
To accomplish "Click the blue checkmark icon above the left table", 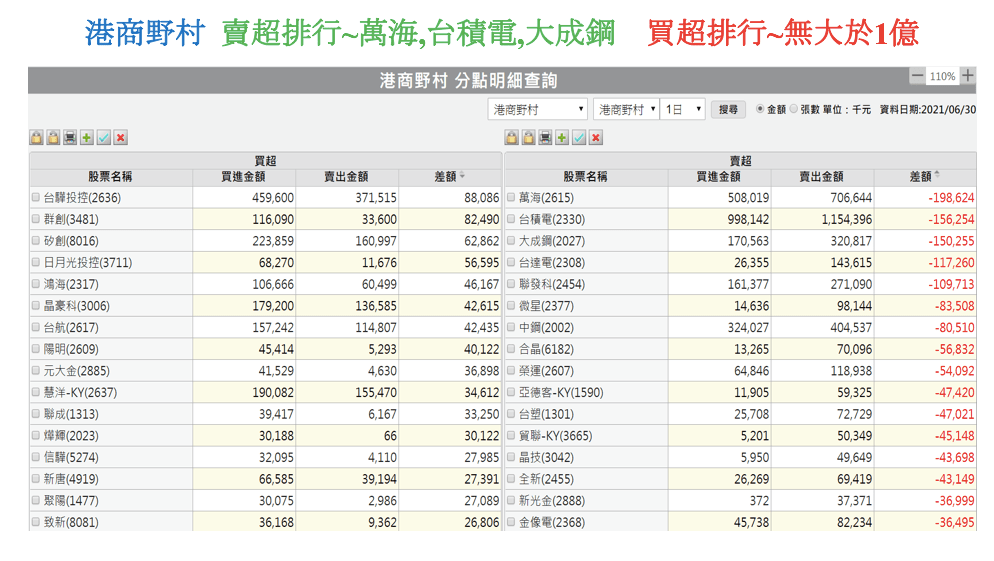I will [104, 138].
